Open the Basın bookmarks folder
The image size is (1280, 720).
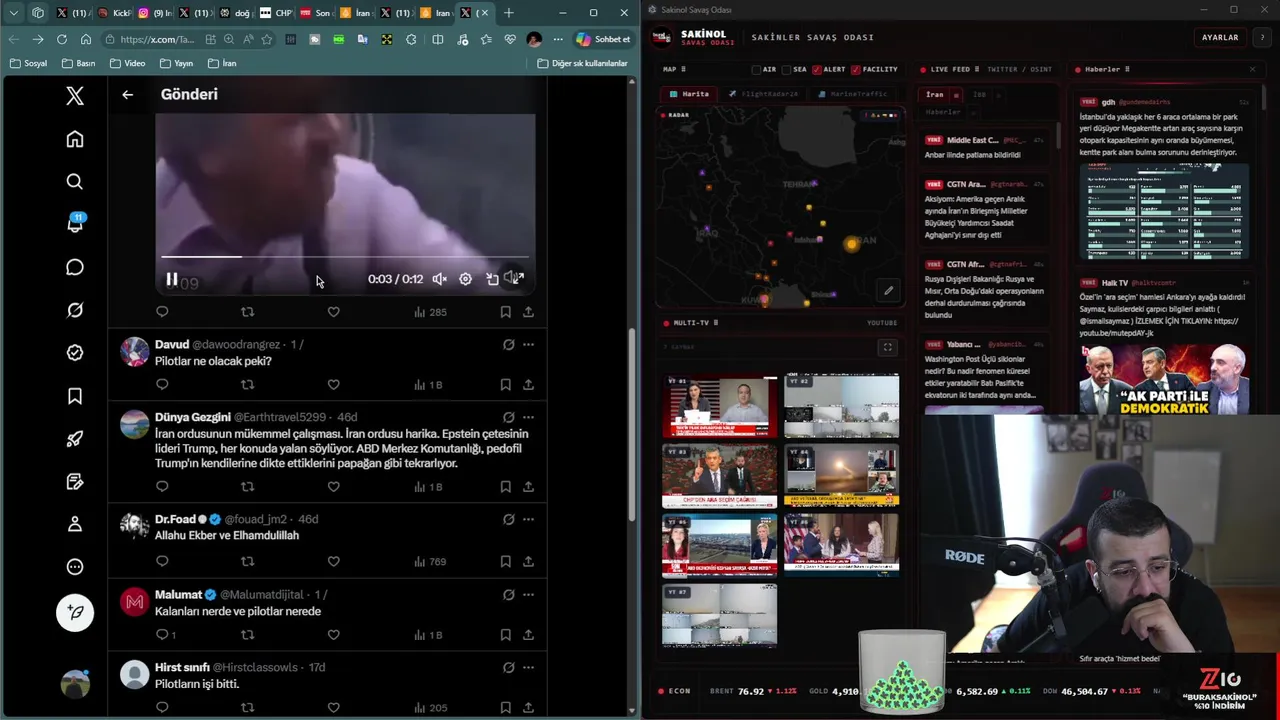(78, 63)
